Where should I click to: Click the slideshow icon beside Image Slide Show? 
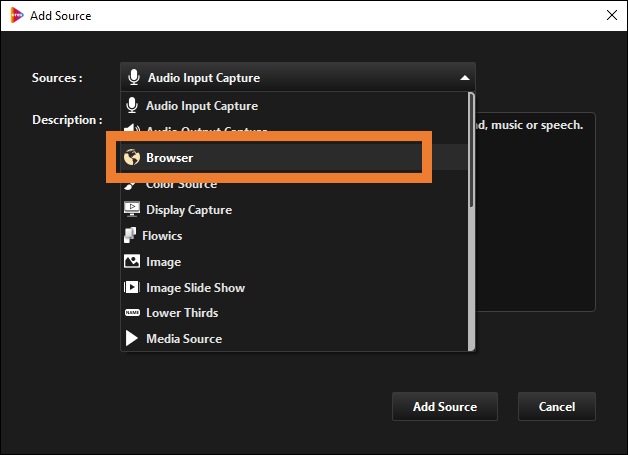pos(131,287)
